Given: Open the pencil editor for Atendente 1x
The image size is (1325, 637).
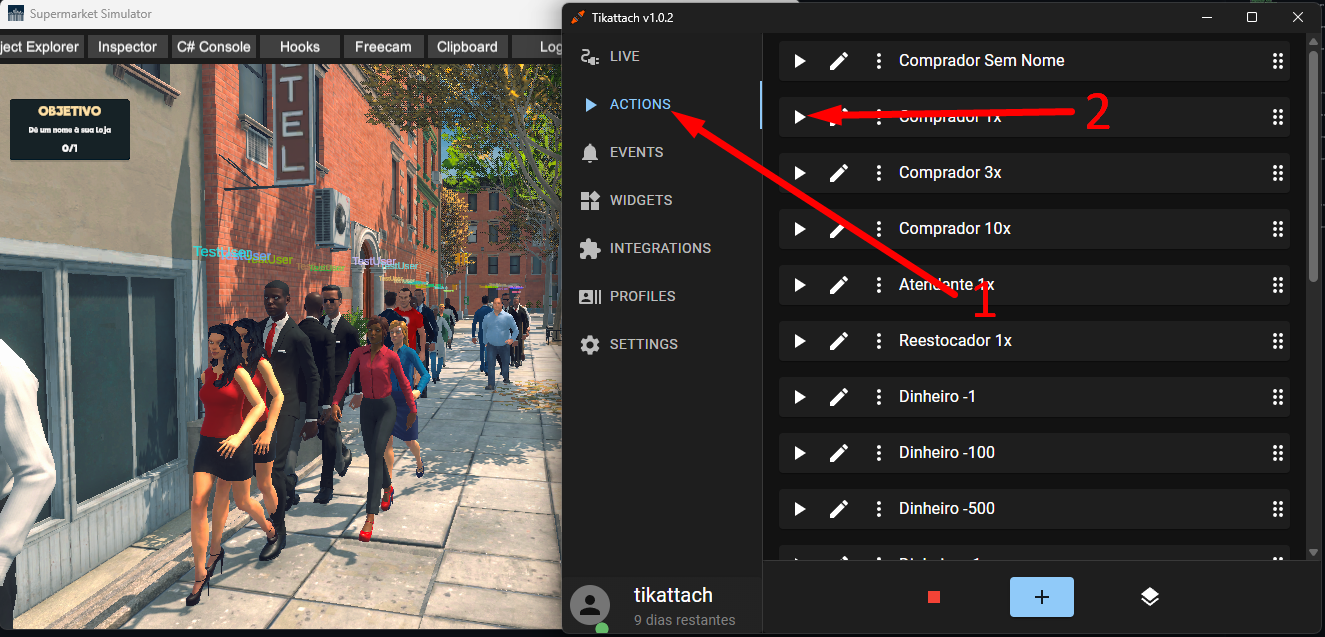Looking at the screenshot, I should 839,285.
